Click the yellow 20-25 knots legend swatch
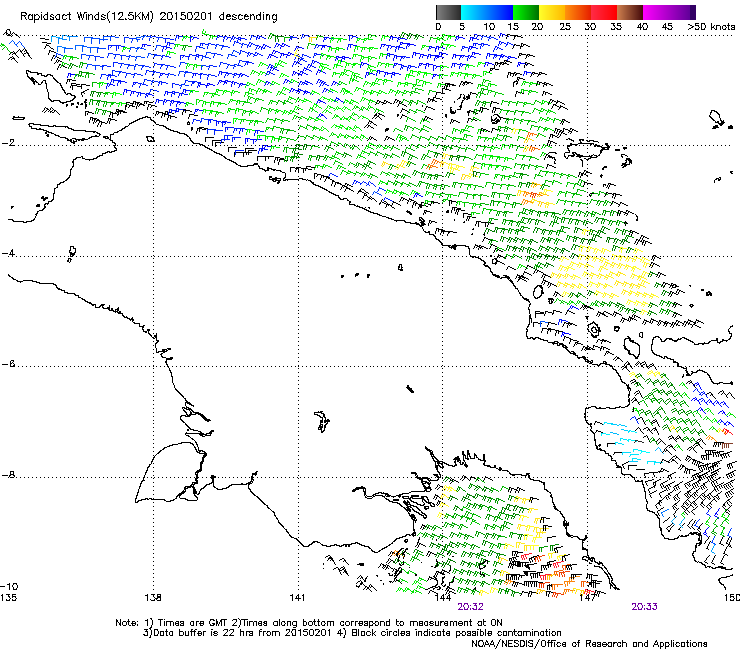The height and width of the screenshot is (650, 740). 552,12
